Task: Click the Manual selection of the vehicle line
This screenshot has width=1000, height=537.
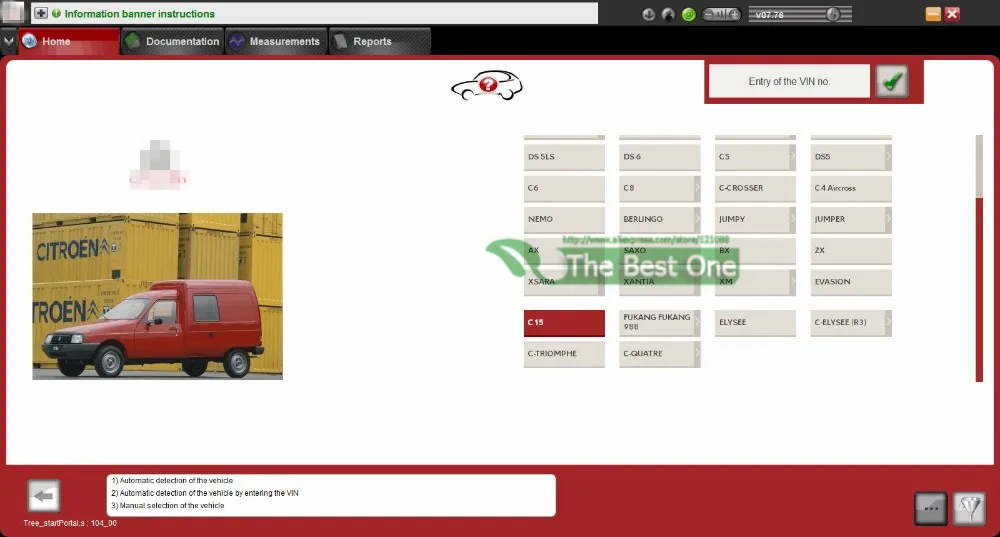Action: pos(168,505)
